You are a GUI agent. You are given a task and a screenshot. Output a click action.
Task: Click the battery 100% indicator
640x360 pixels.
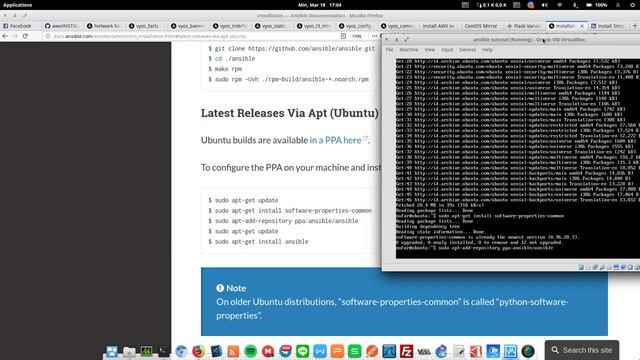pos(597,5)
